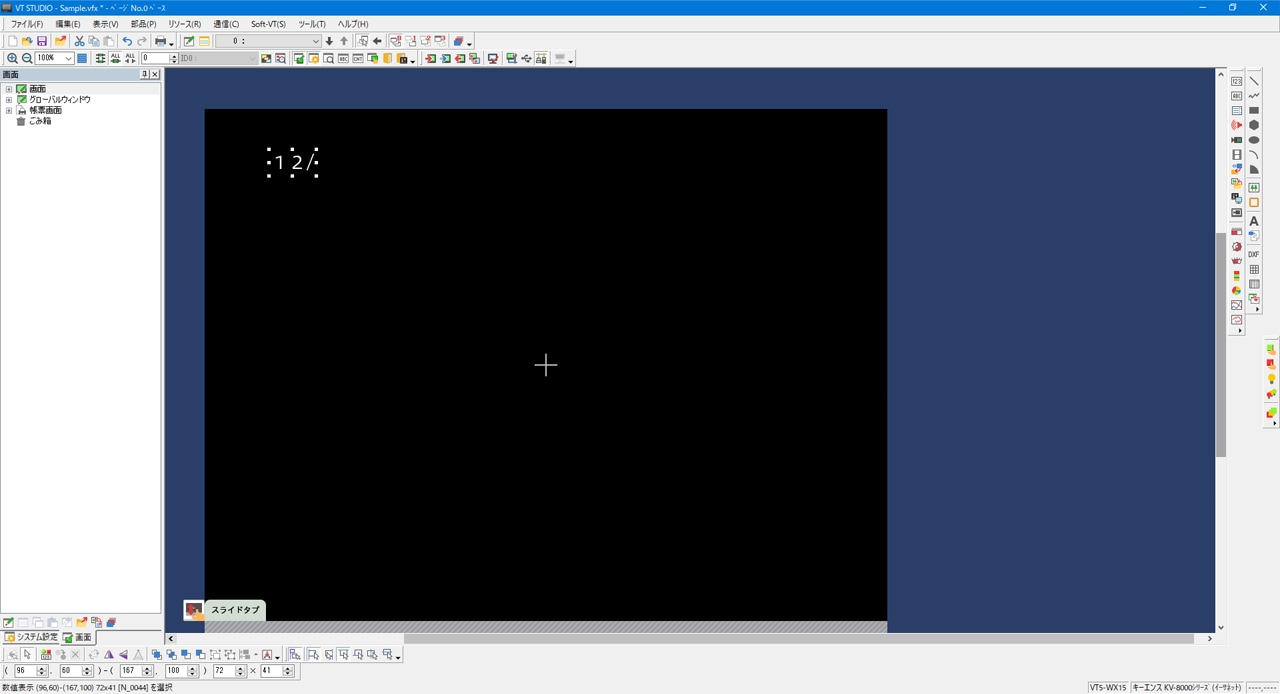Open the 100% zoom level dropdown
Viewport: 1280px width, 694px height.
68,59
